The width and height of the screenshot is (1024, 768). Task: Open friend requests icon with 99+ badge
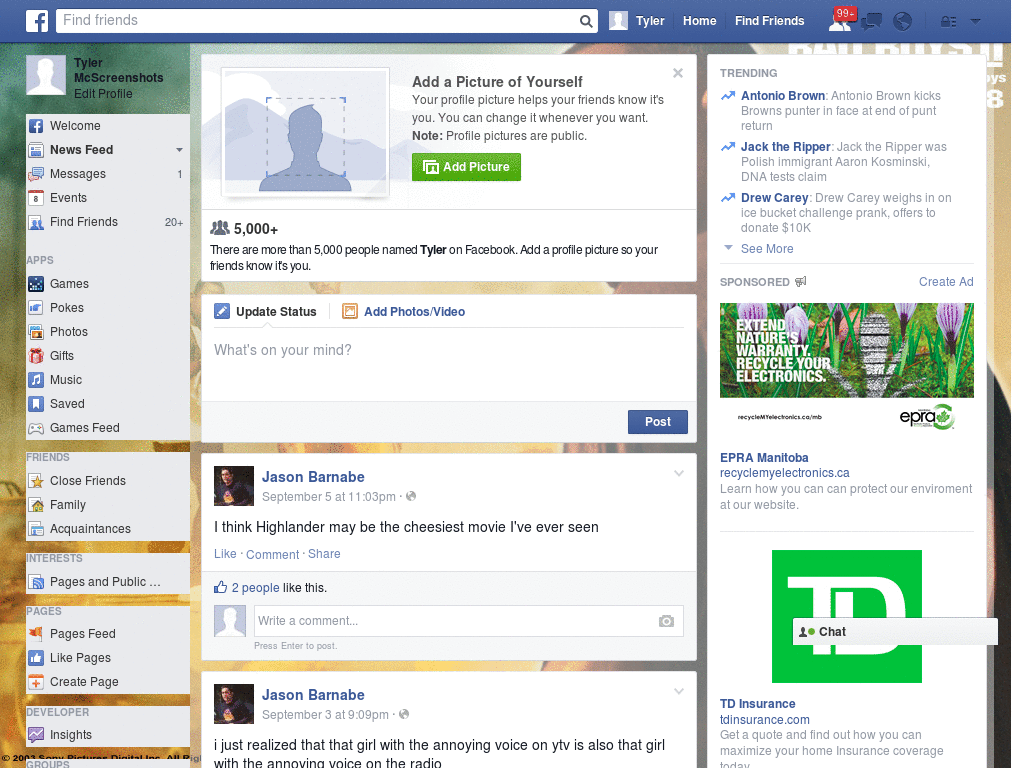click(841, 20)
